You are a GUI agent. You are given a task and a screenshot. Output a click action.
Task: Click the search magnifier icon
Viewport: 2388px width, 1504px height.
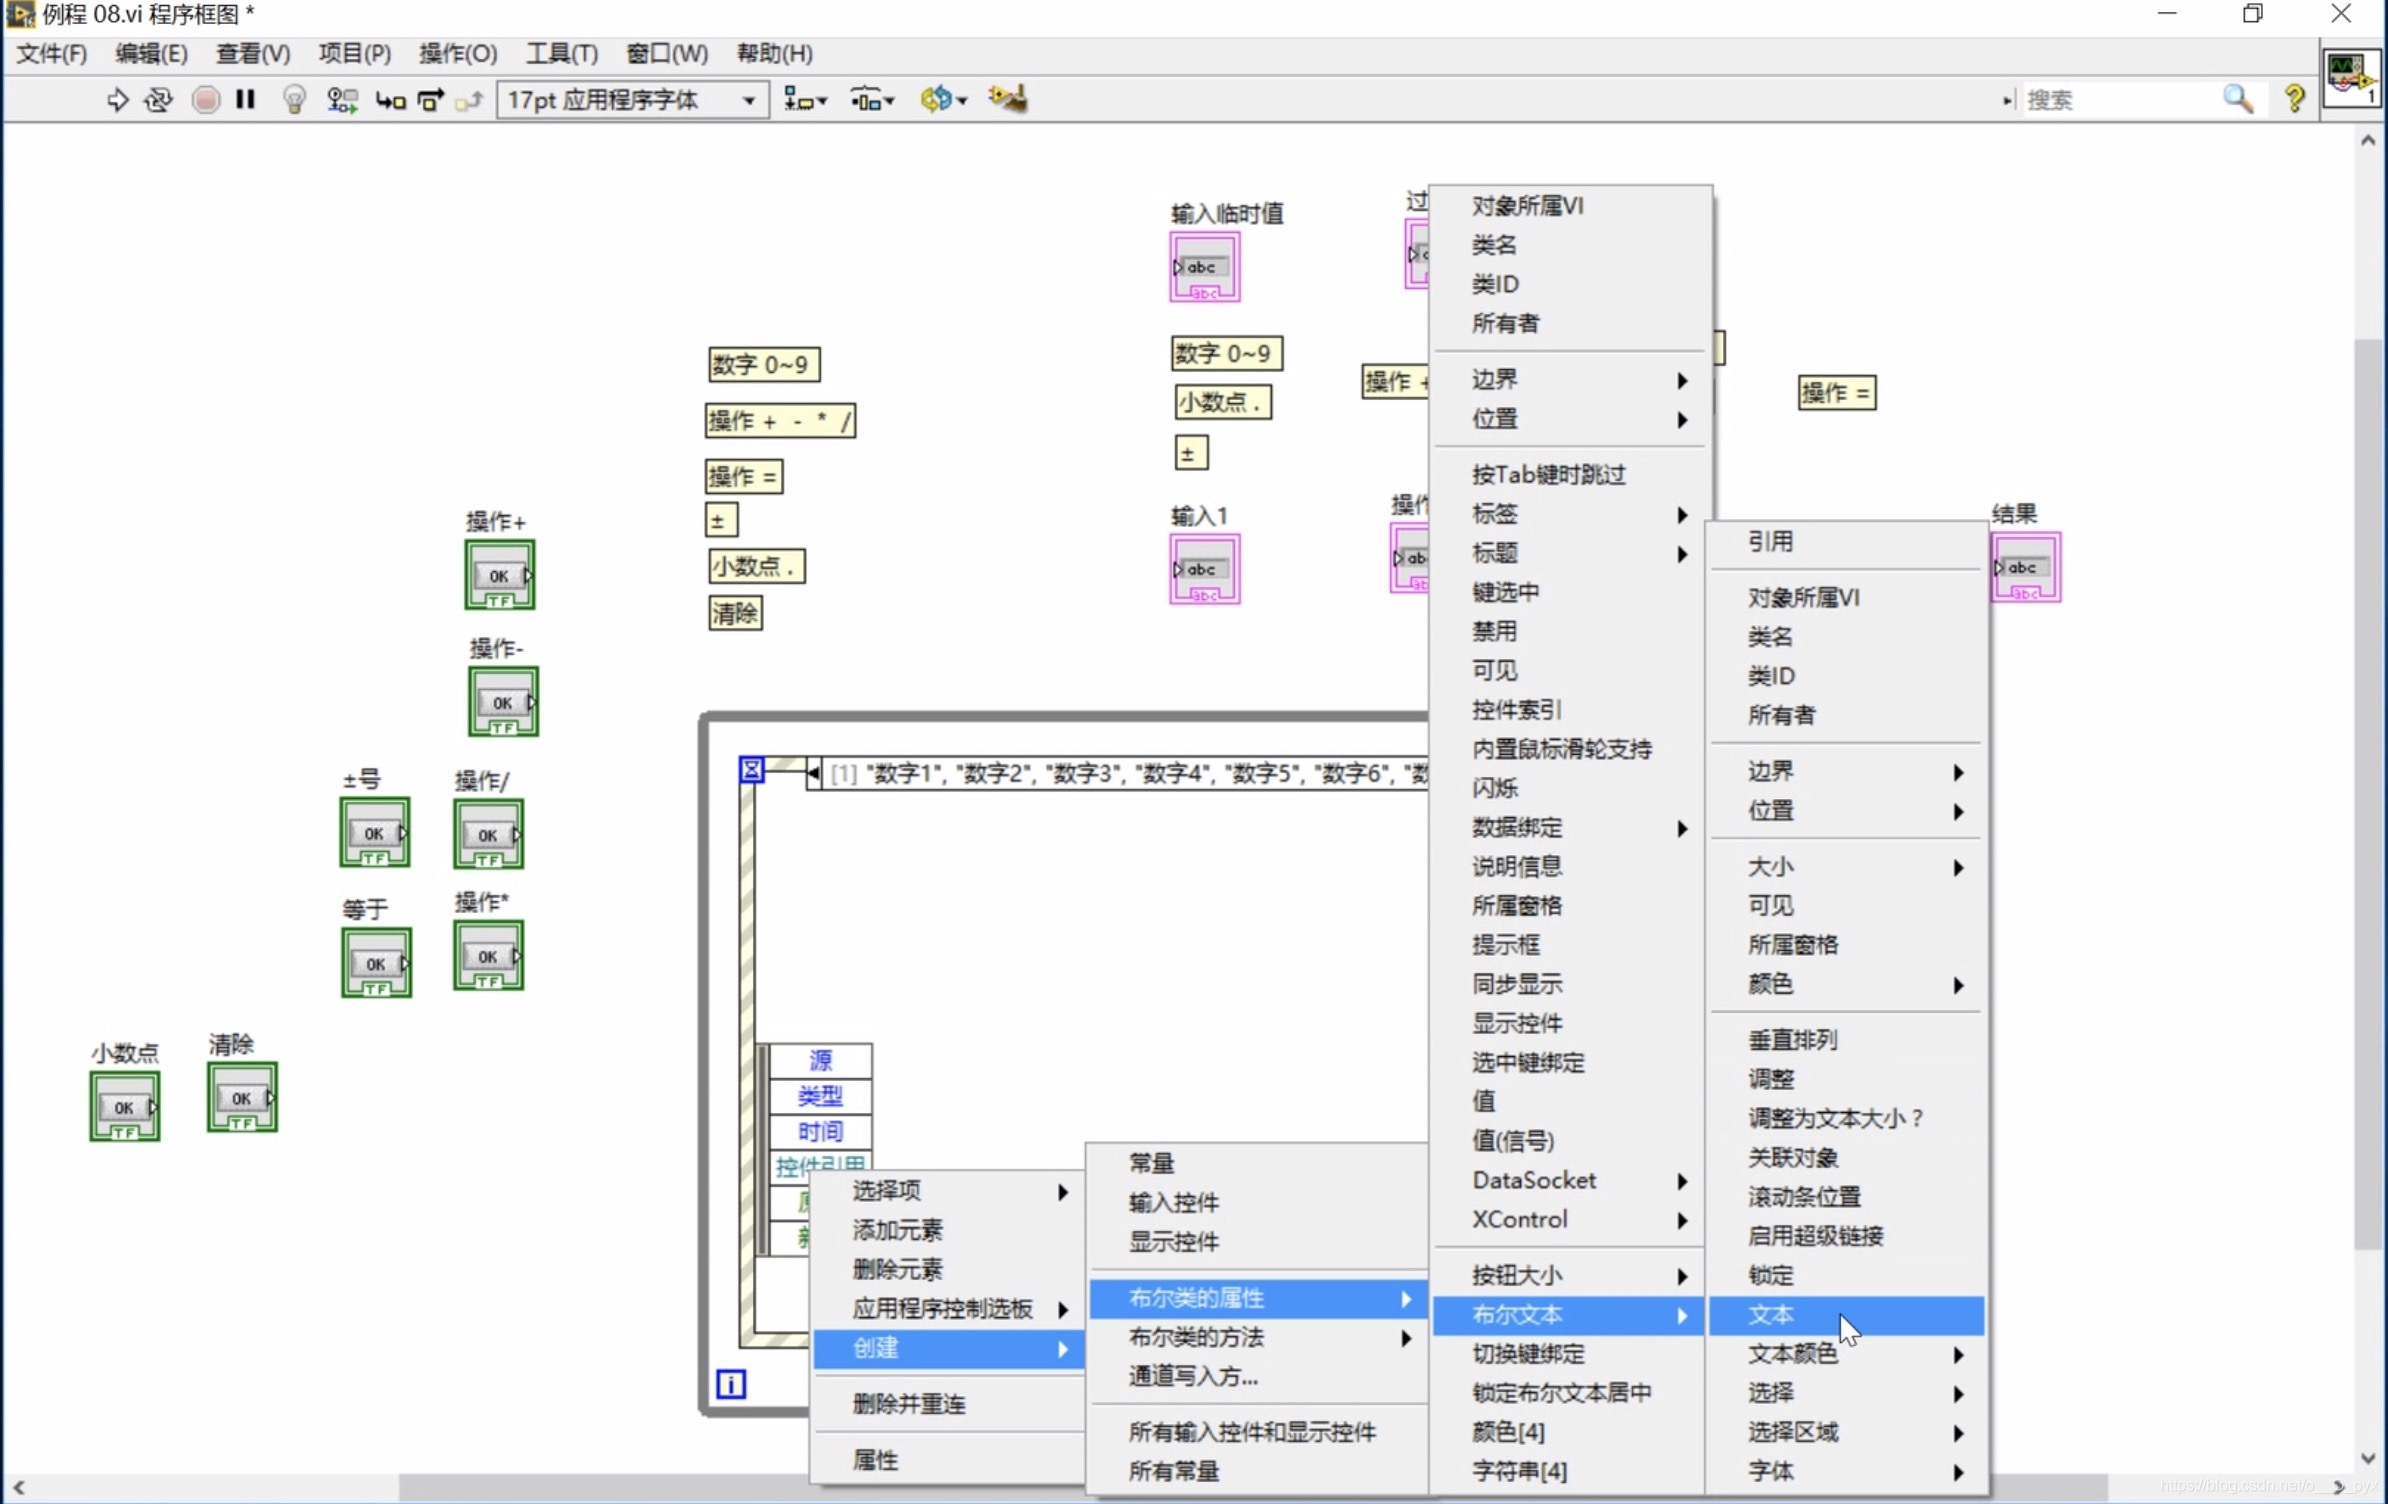coord(2238,99)
